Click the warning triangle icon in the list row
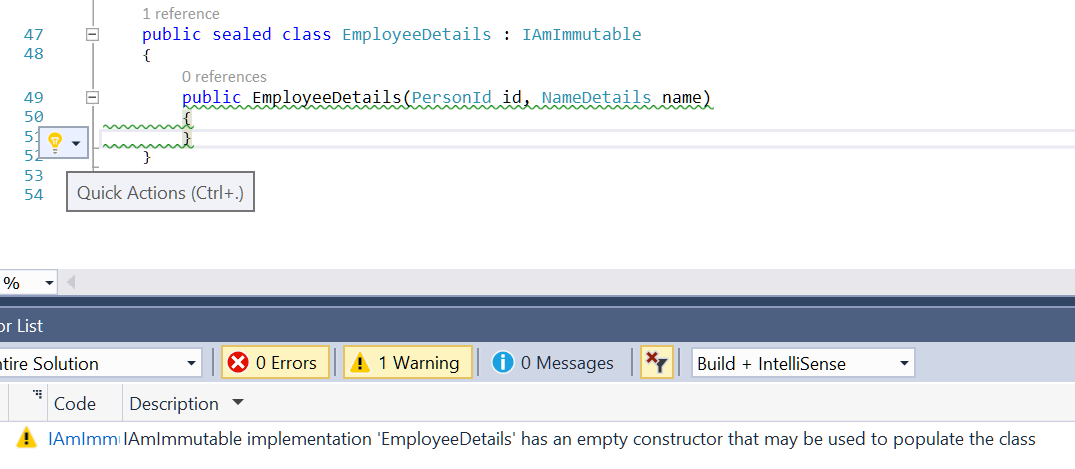Image resolution: width=1075 pixels, height=469 pixels. coord(26,439)
